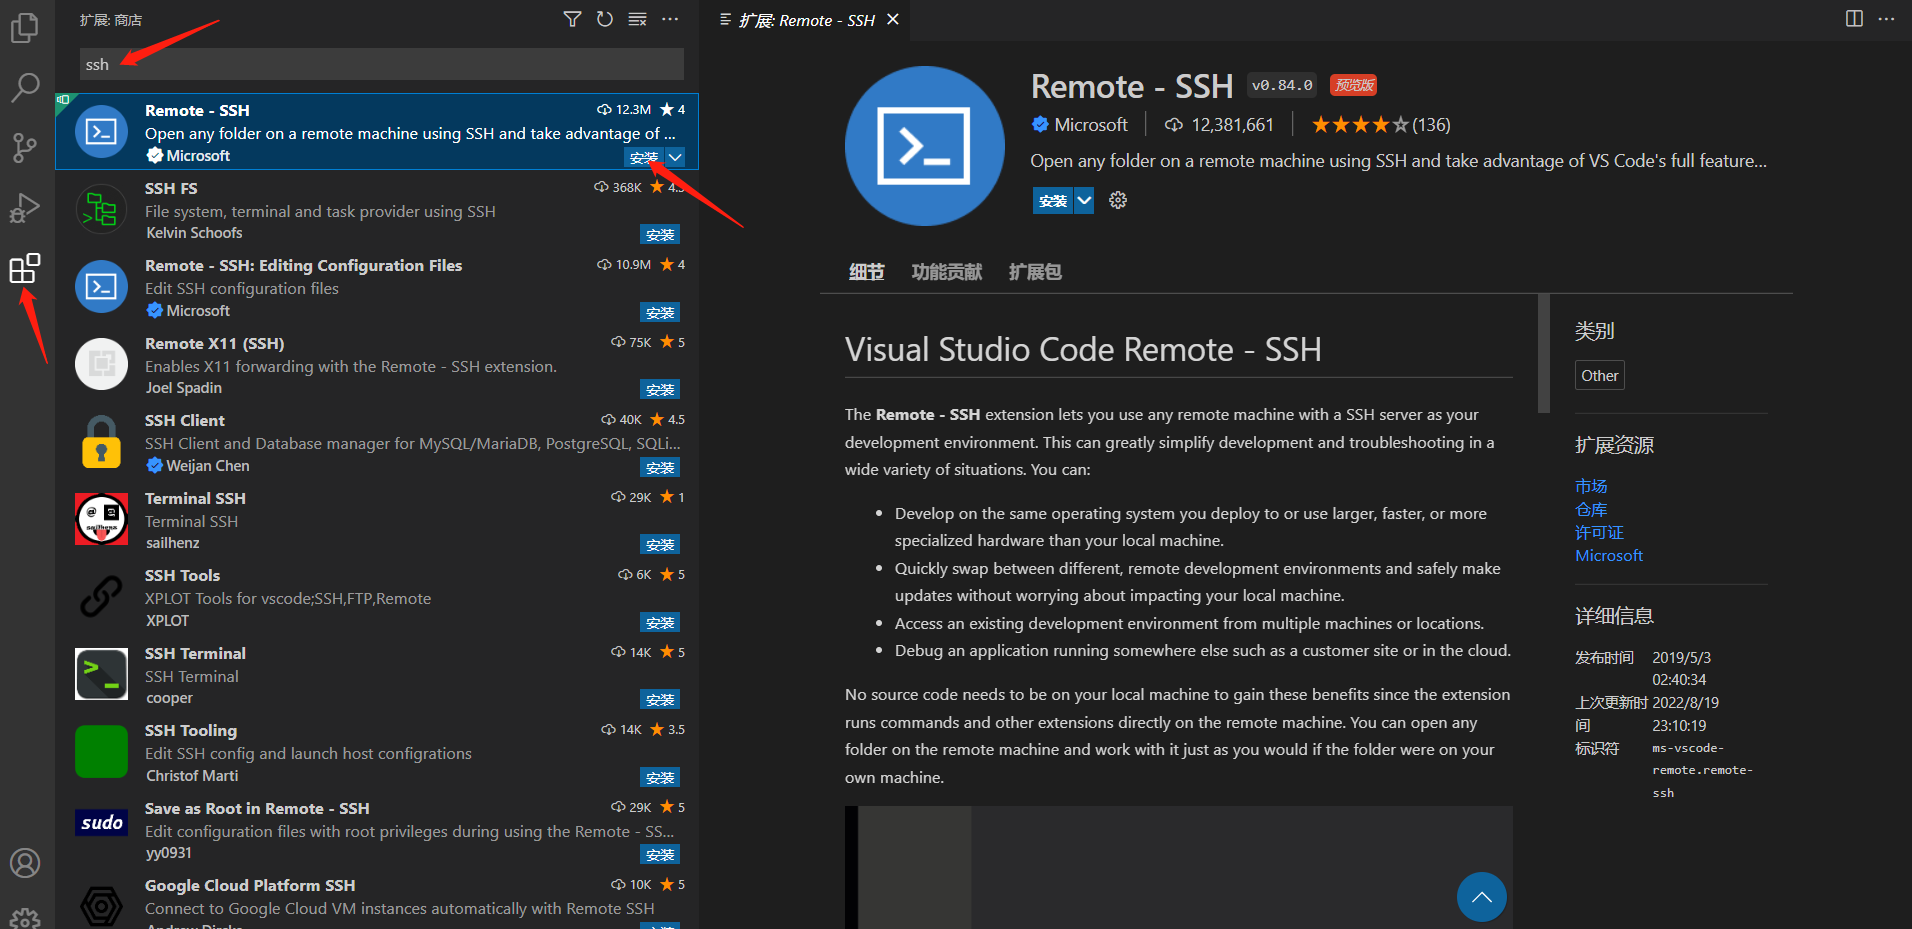
Task: Open the extensions panel more actions menu
Action: [670, 20]
